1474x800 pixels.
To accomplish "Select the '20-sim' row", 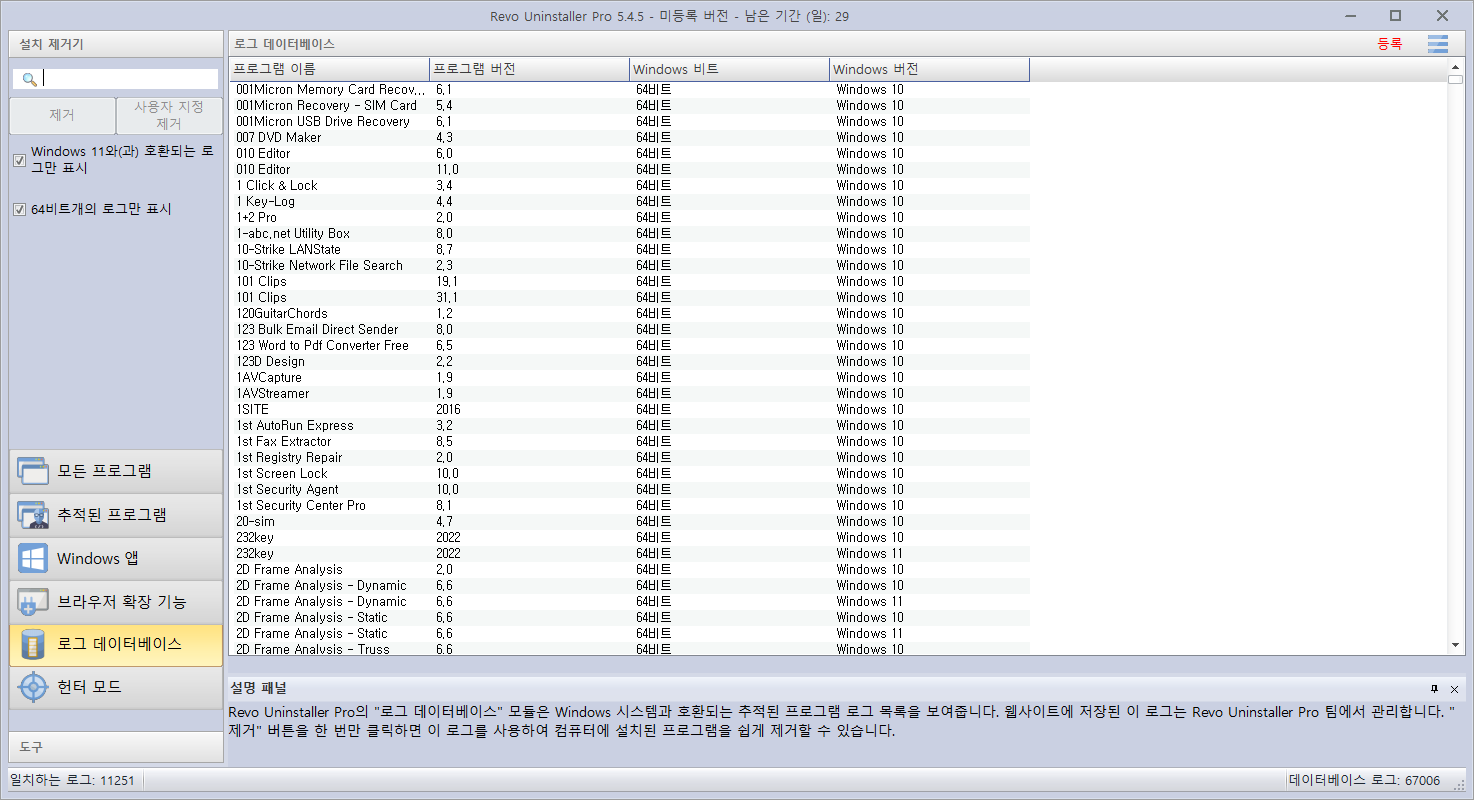I will (x=629, y=522).
